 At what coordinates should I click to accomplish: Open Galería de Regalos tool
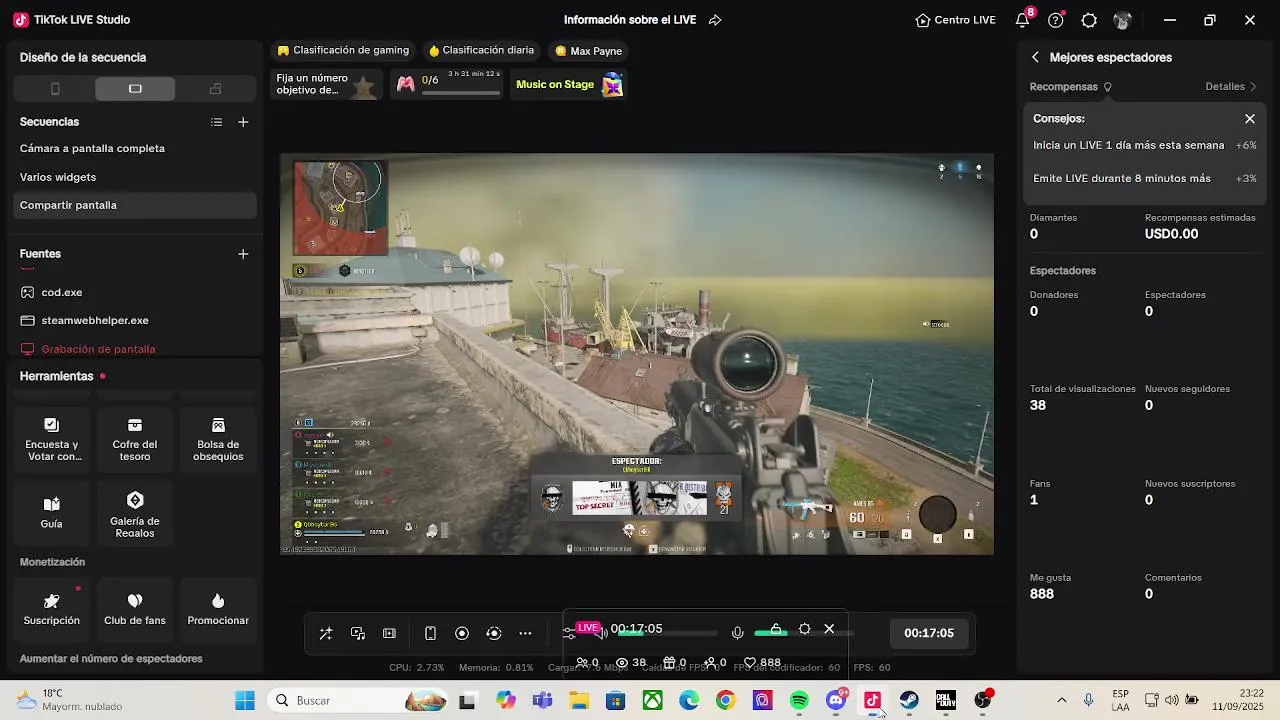[x=135, y=513]
